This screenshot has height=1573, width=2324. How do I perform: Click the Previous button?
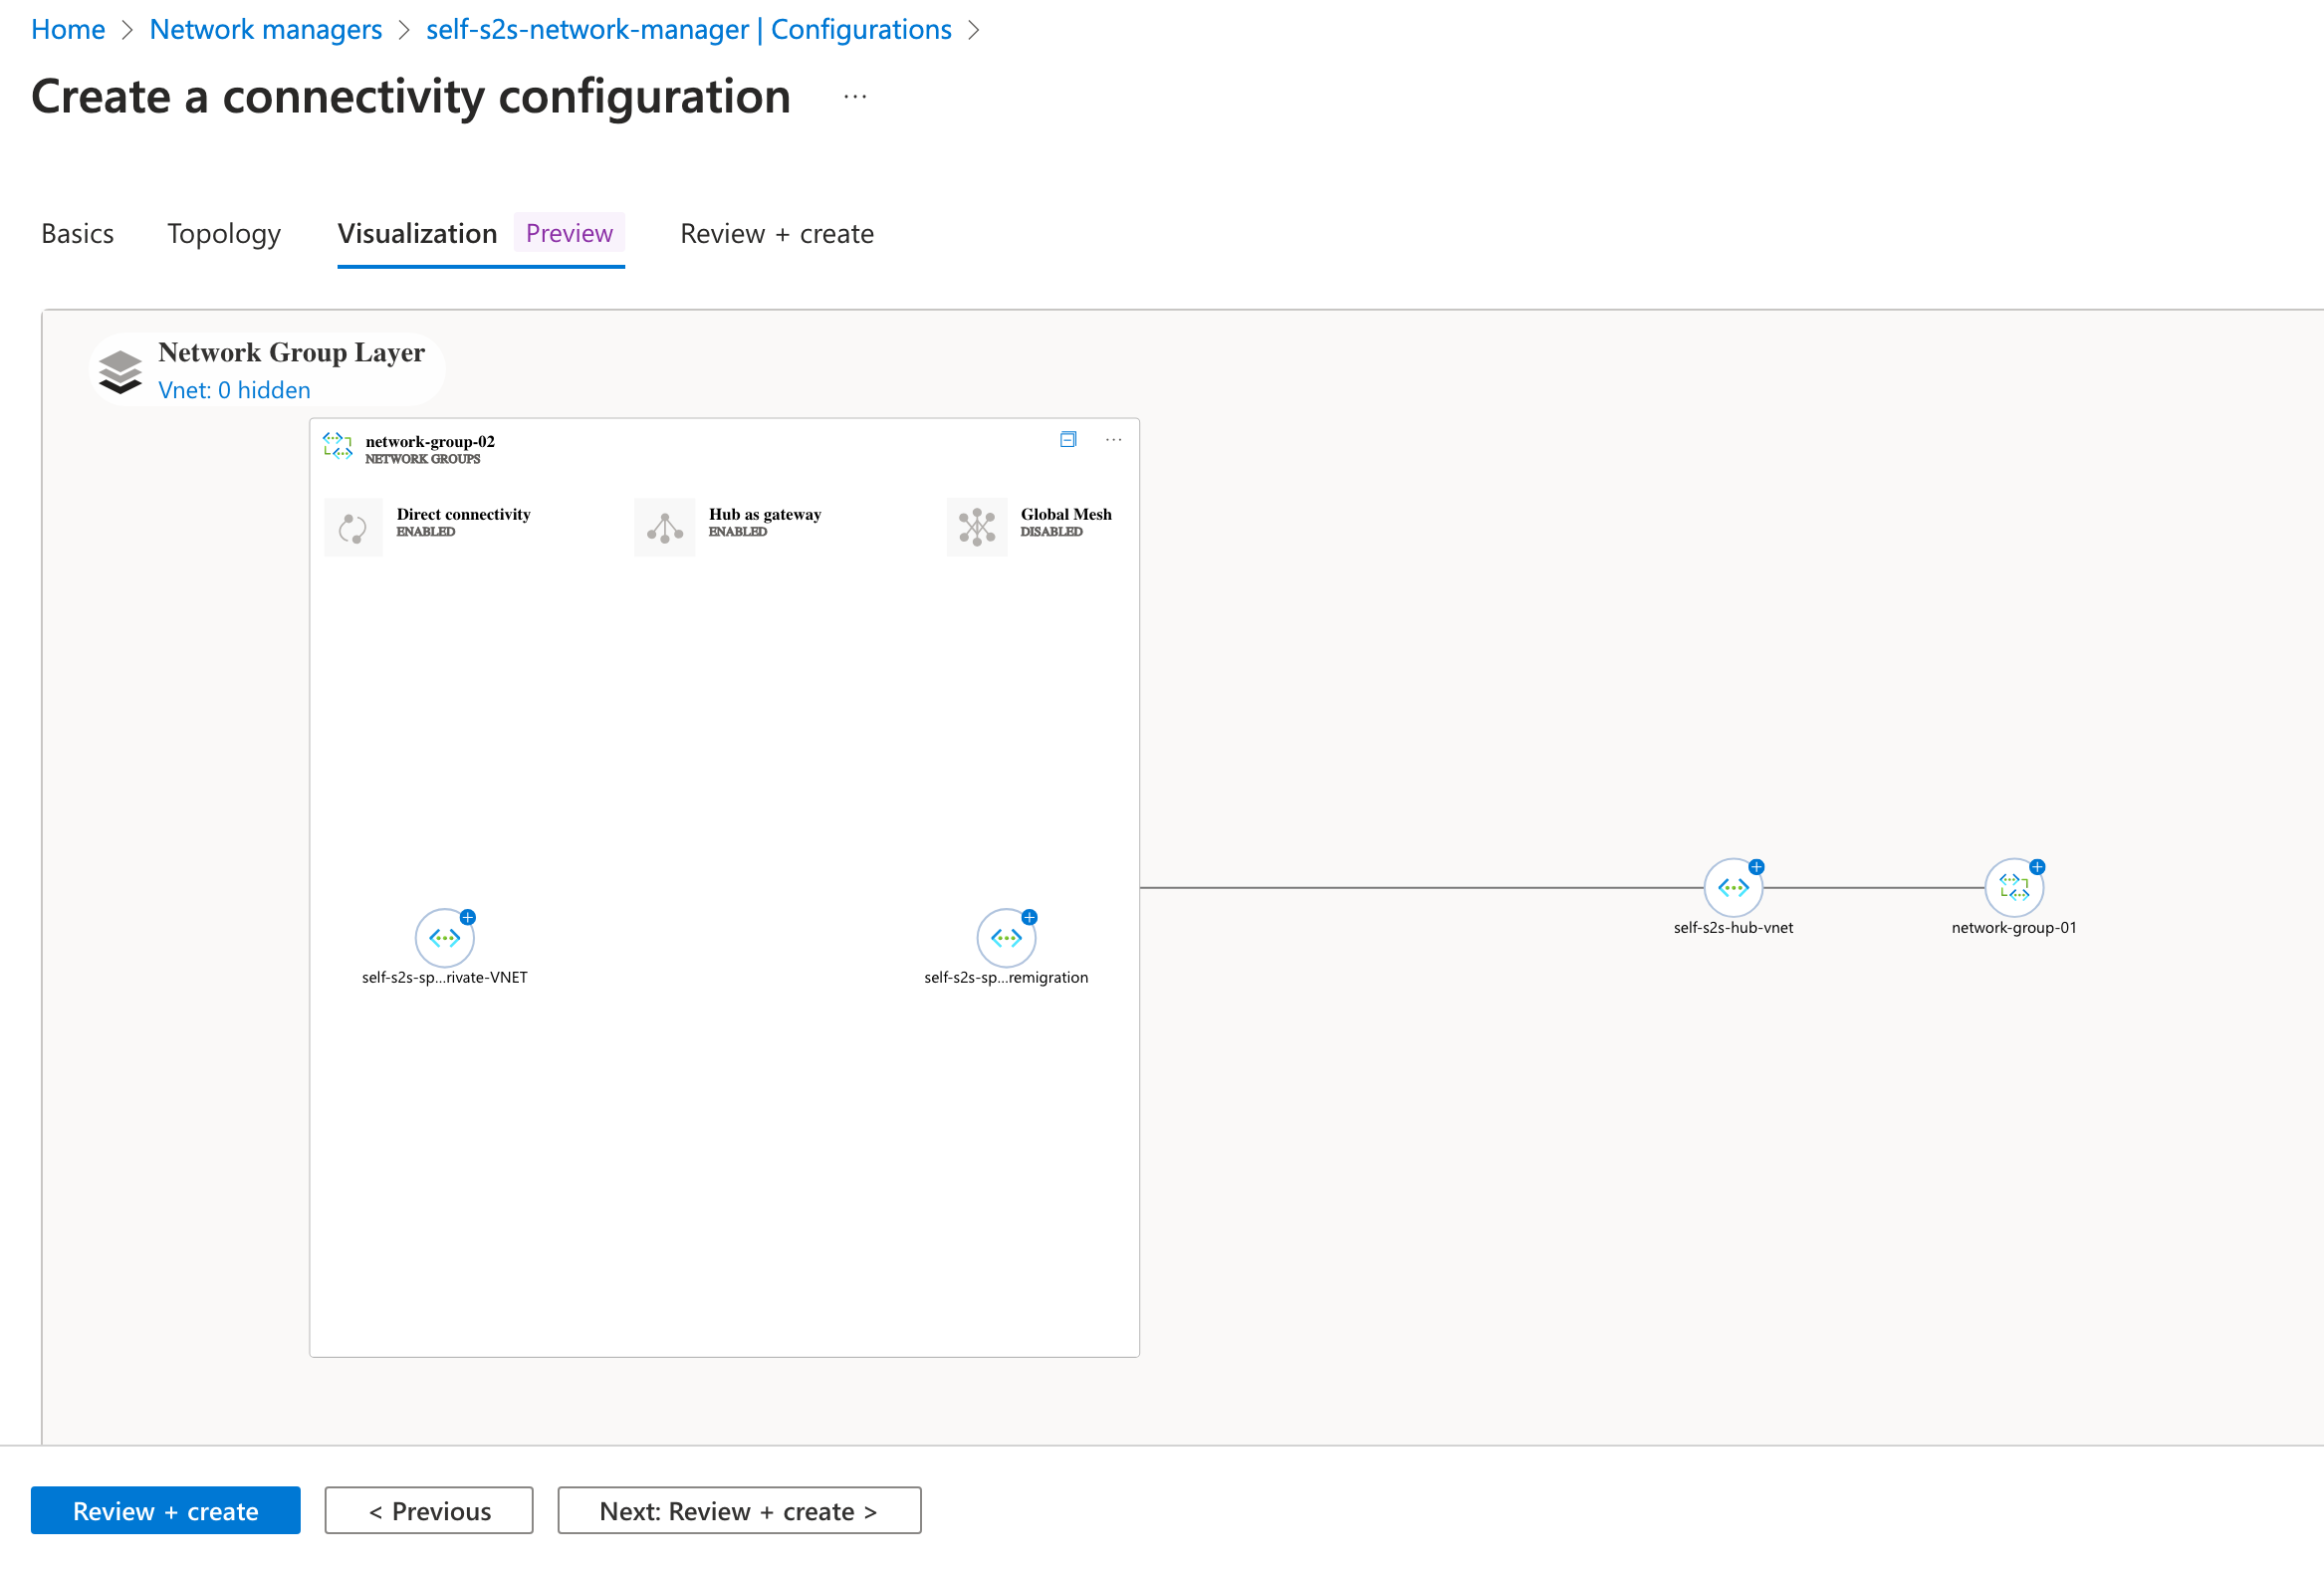coord(429,1510)
